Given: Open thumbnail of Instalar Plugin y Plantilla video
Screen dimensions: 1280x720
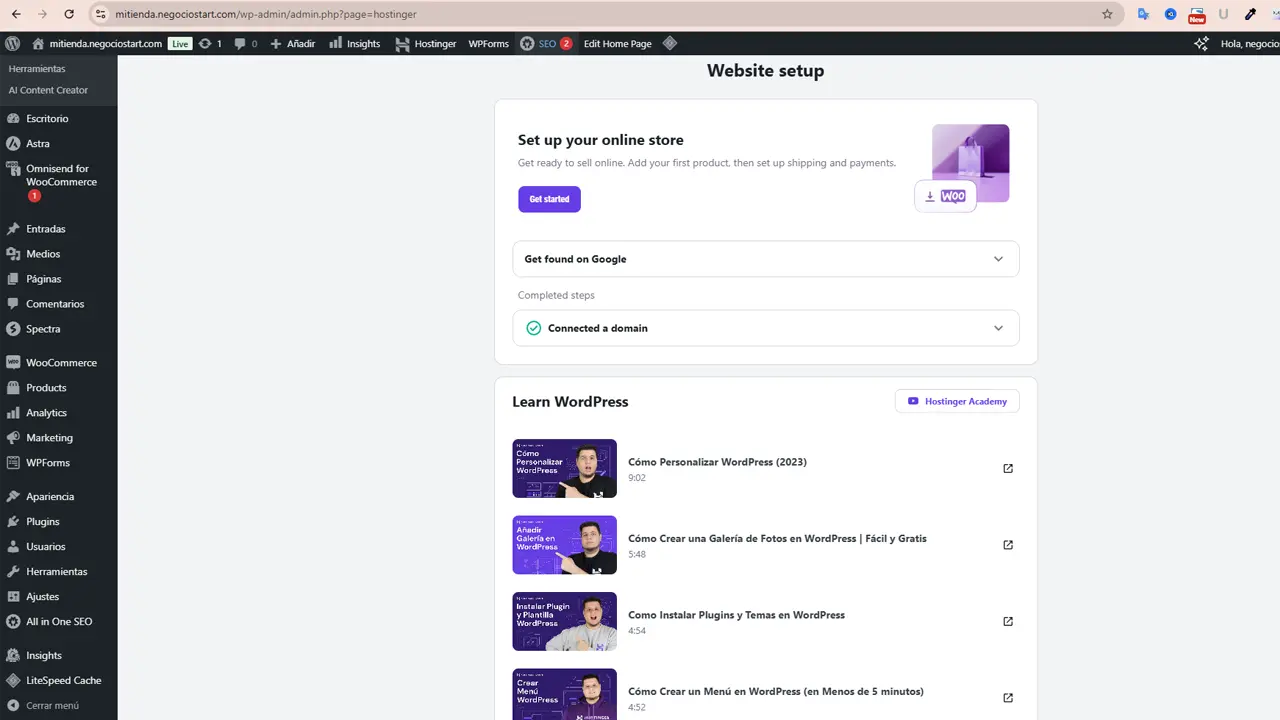Looking at the screenshot, I should 564,621.
